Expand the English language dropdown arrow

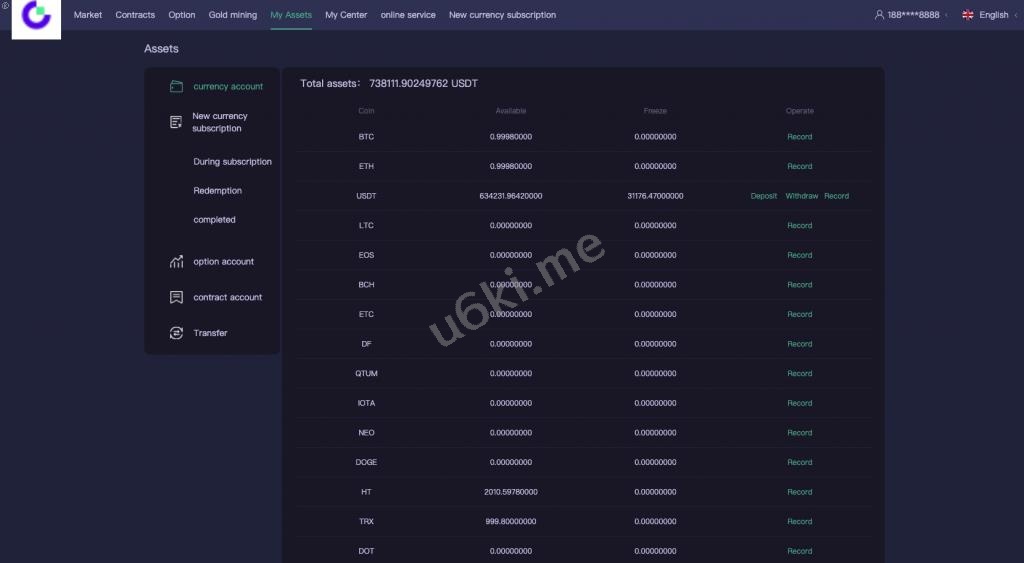(1016, 15)
